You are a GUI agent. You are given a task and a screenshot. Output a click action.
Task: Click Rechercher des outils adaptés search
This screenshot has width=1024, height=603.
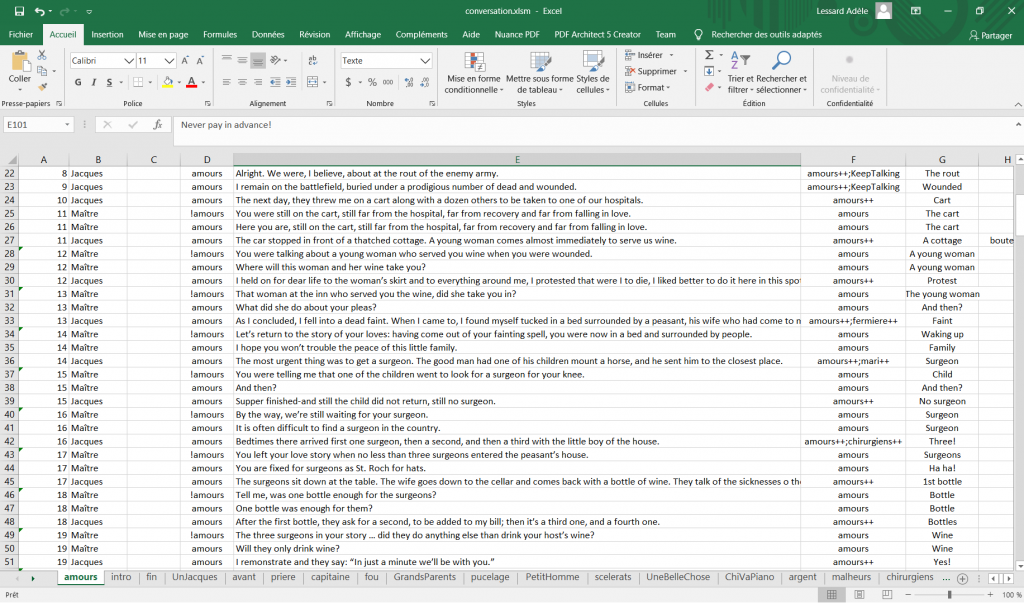coord(766,35)
